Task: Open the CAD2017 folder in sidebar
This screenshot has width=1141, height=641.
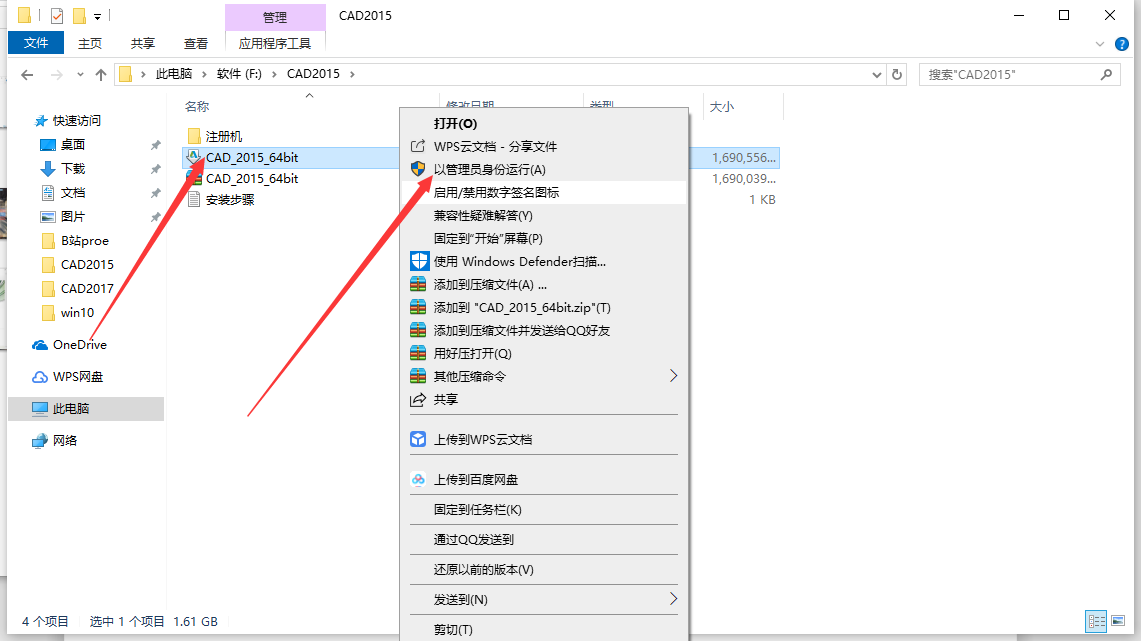Action: coord(78,289)
